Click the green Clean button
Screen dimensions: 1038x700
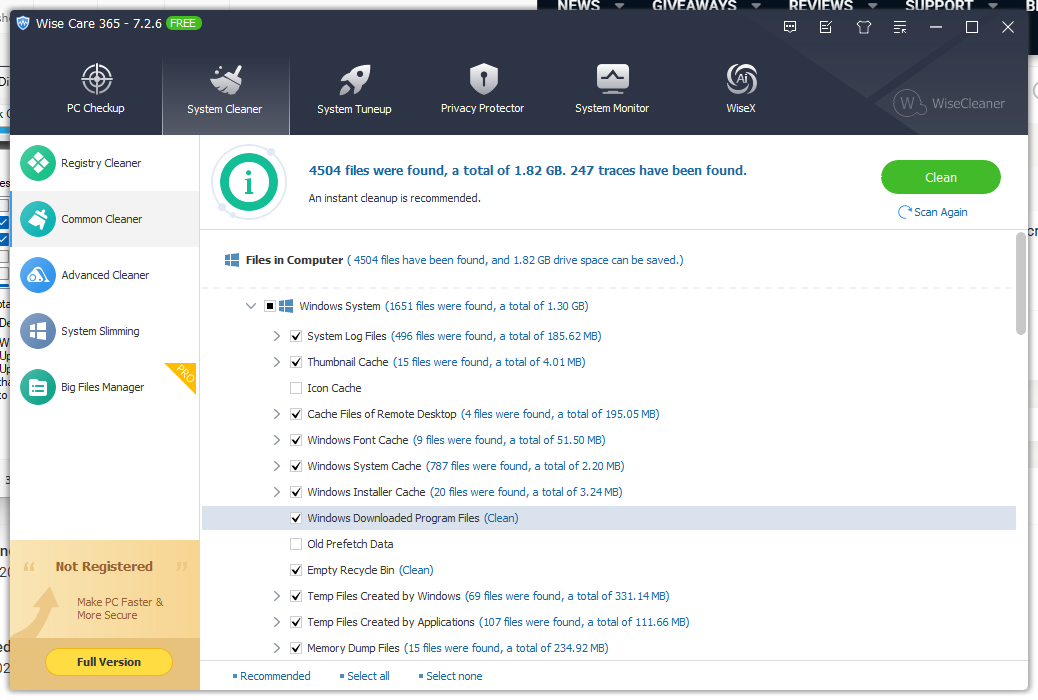[x=941, y=177]
